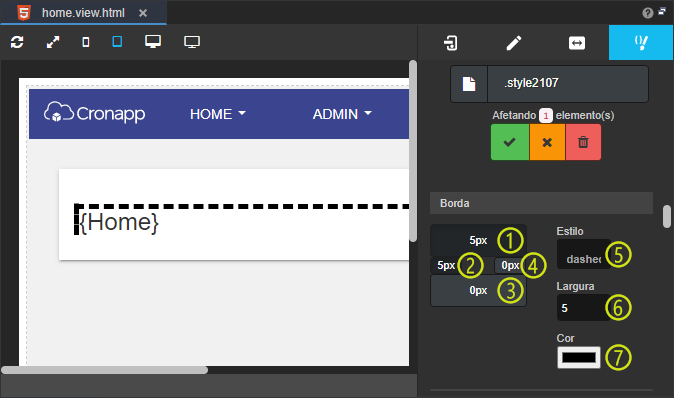The height and width of the screenshot is (398, 674).
Task: Cancel changes with orange X button
Action: point(547,142)
